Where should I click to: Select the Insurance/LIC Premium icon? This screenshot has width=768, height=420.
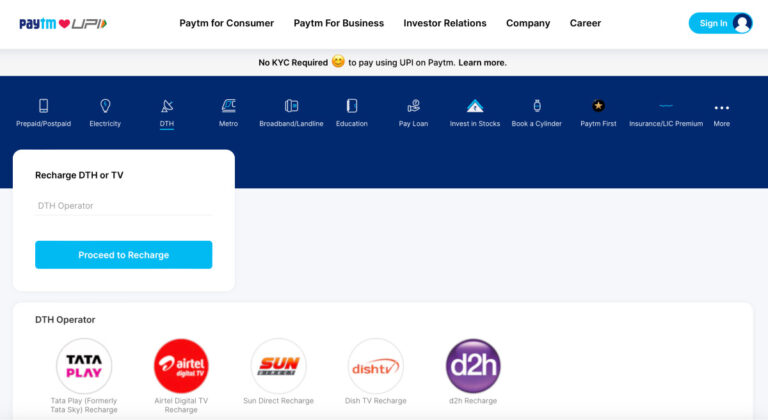point(666,106)
